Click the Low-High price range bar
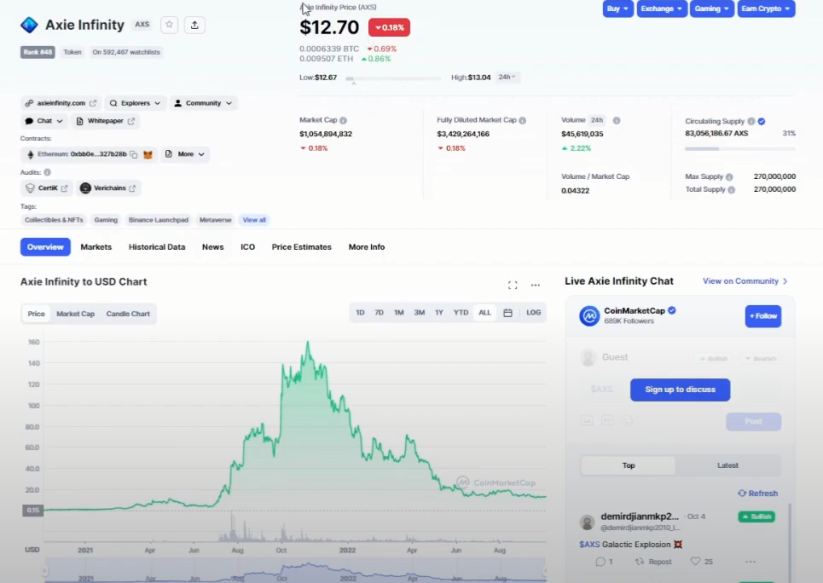Image resolution: width=823 pixels, height=583 pixels. point(394,78)
